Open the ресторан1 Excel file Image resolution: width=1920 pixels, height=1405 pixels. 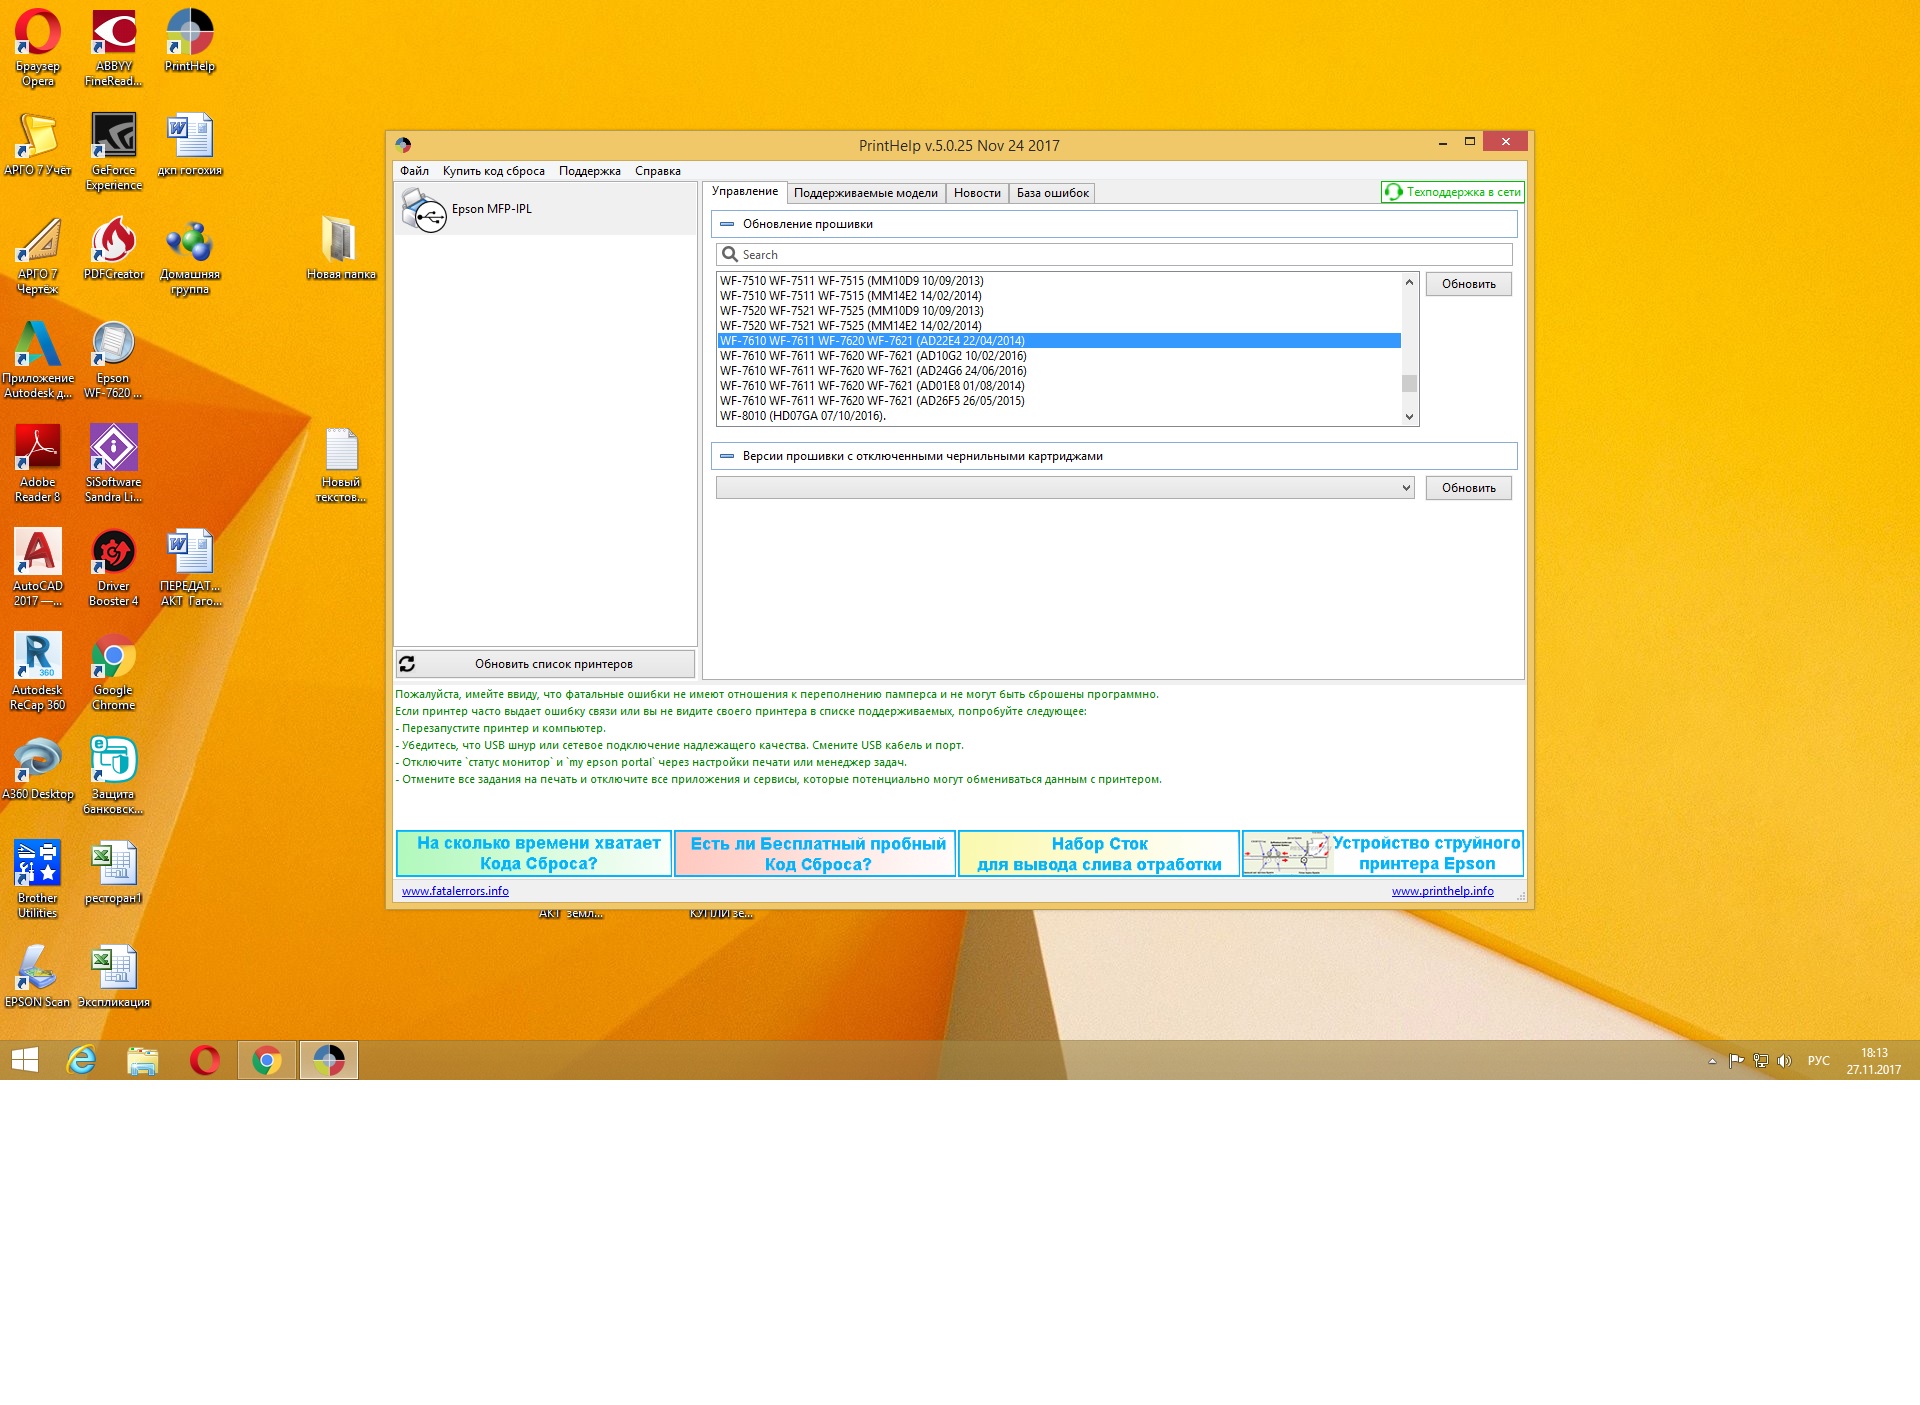click(x=114, y=873)
